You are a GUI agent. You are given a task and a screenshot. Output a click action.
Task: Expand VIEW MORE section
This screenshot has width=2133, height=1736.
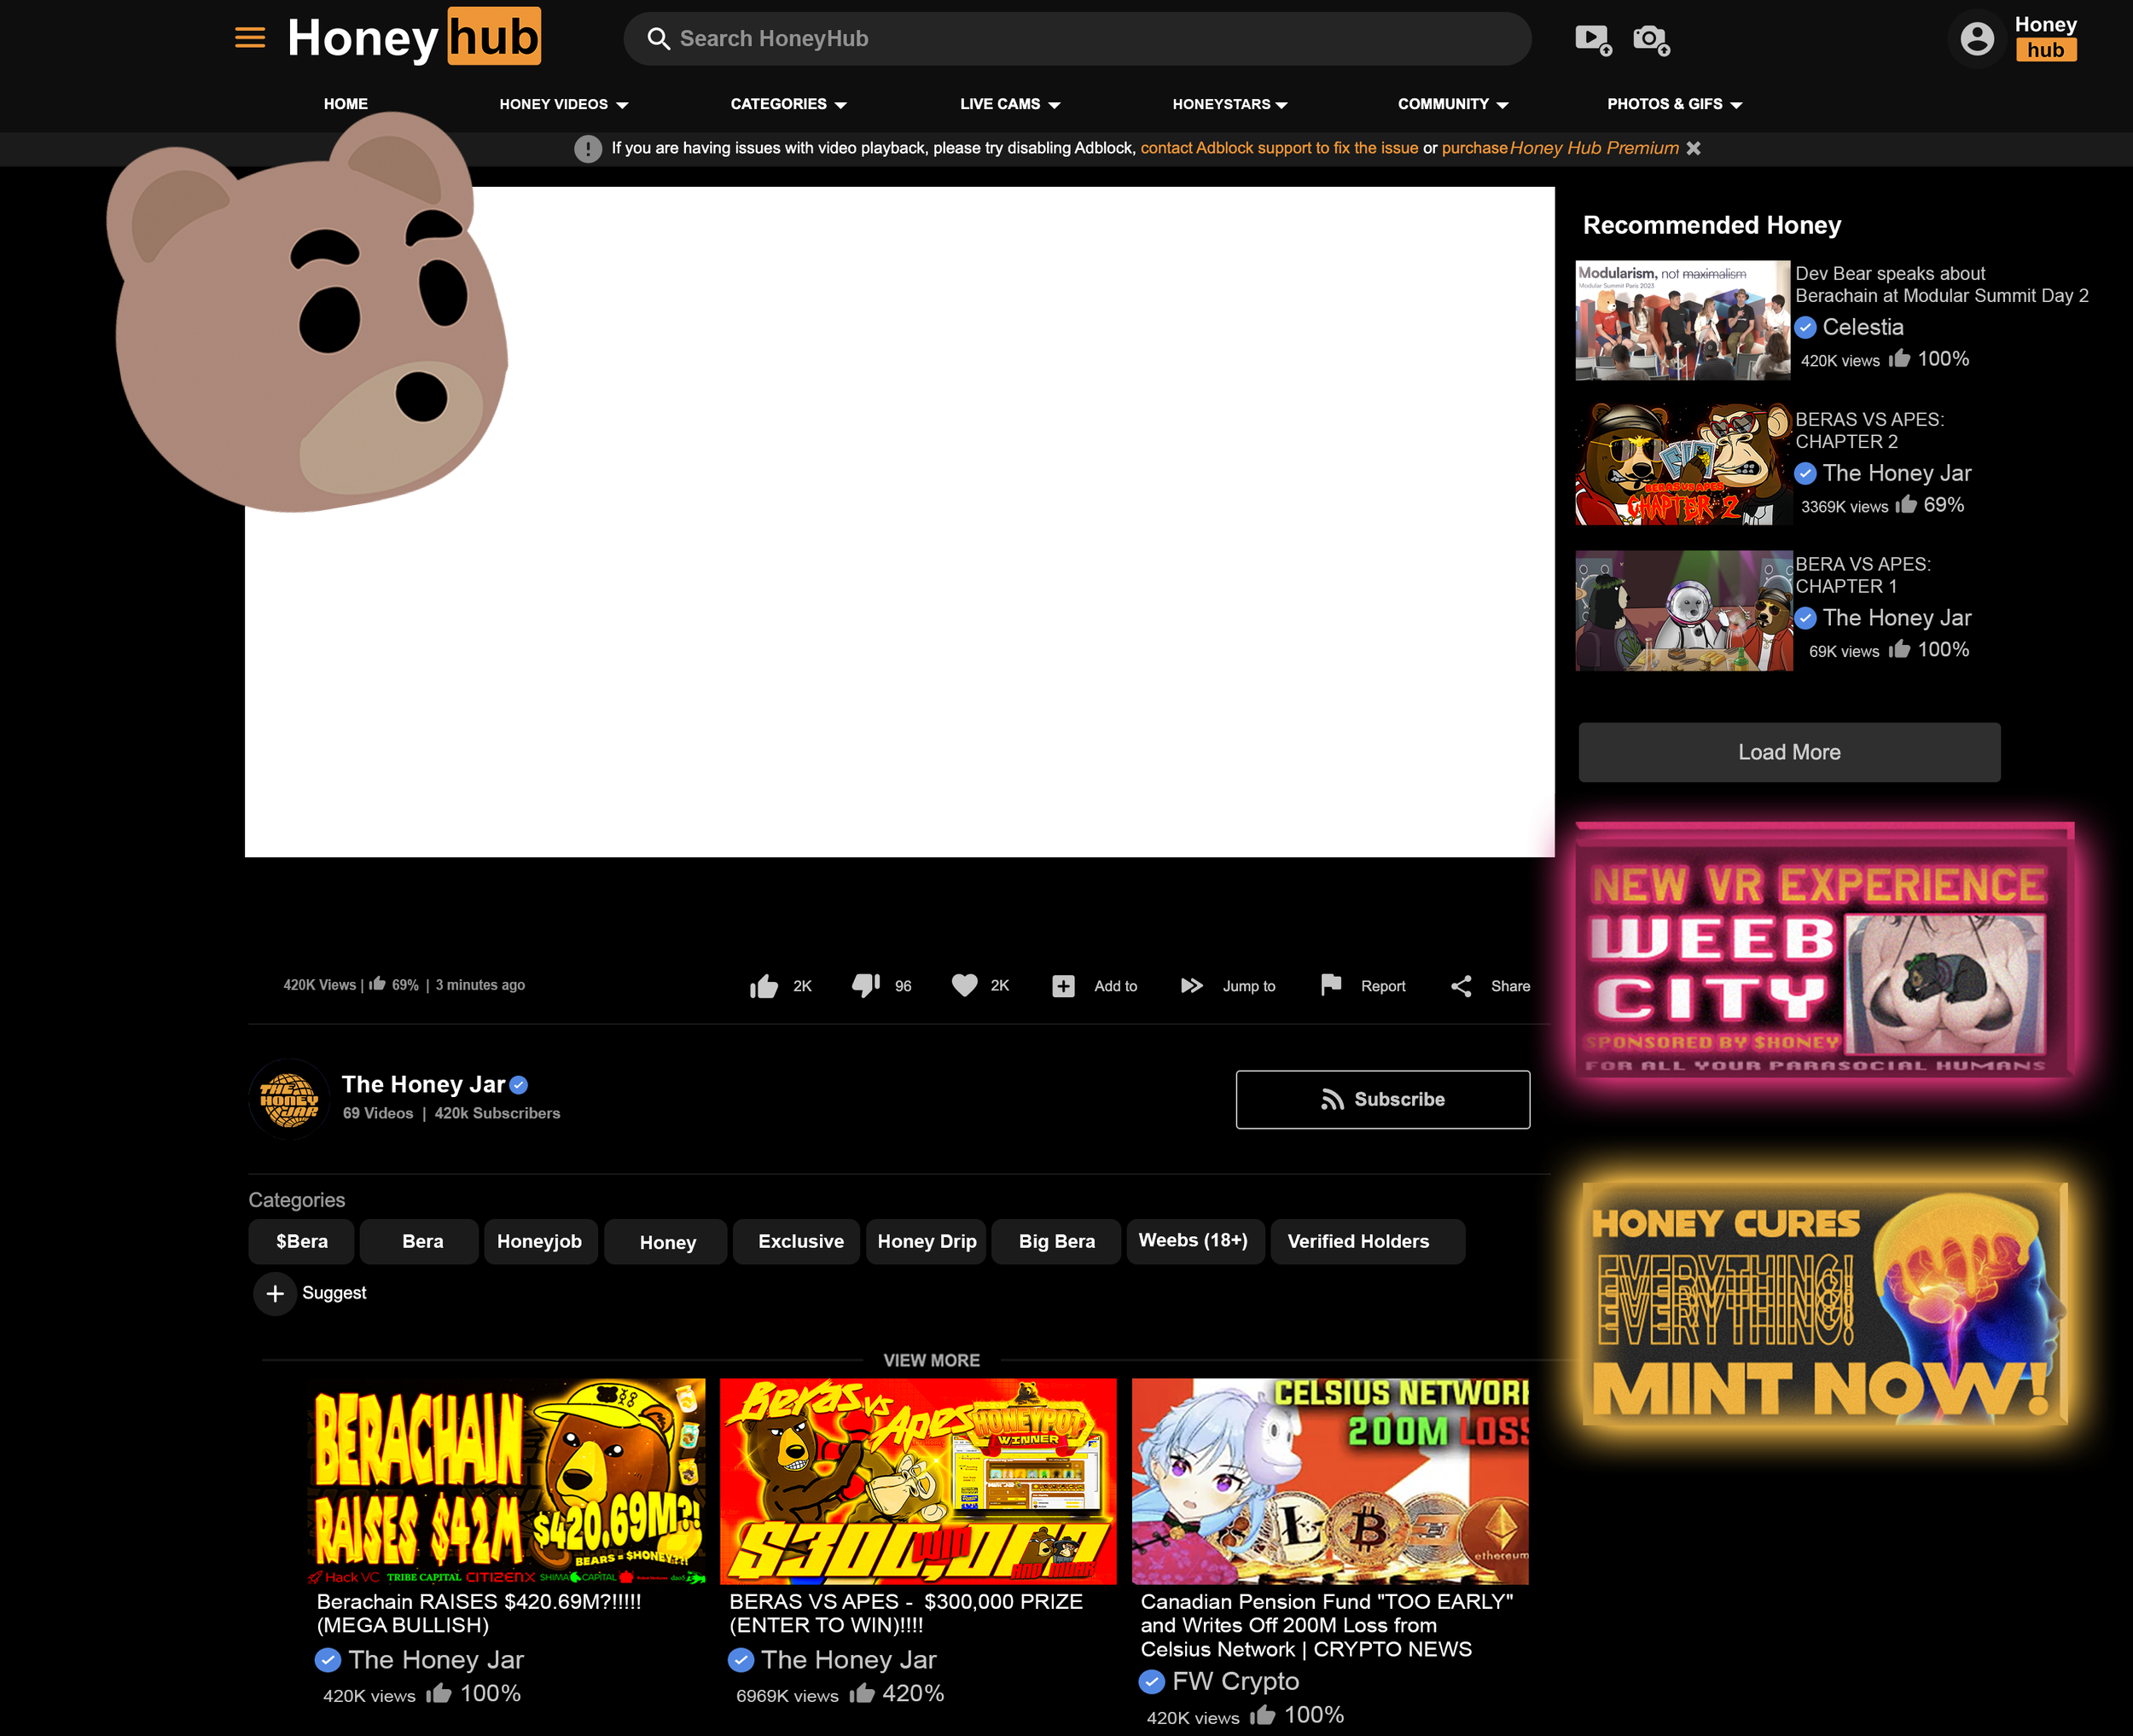pyautogui.click(x=931, y=1360)
